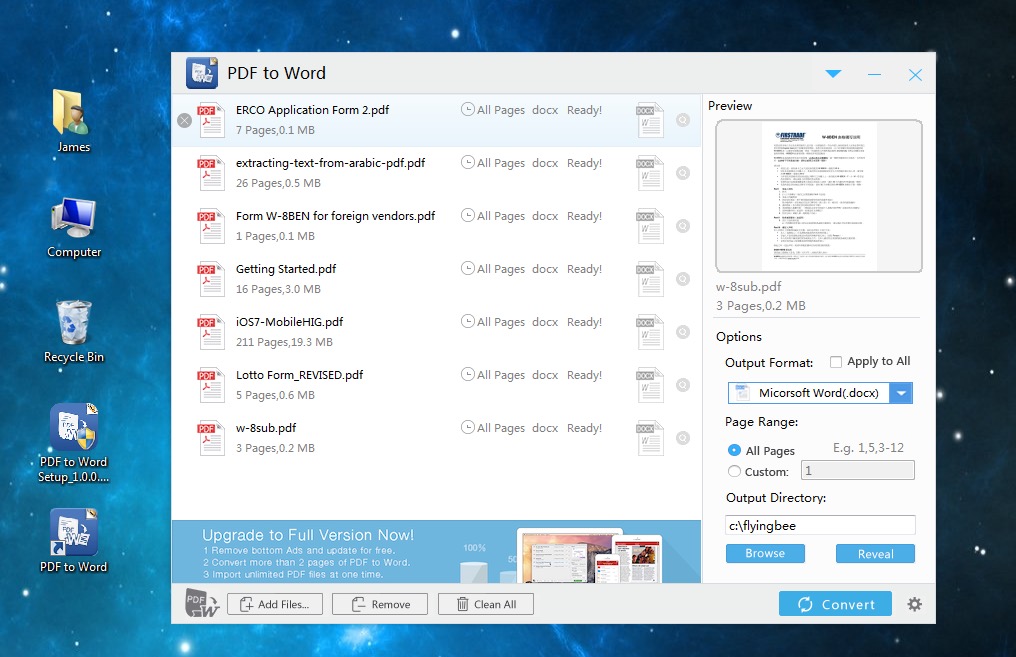Click the Convert button
The width and height of the screenshot is (1016, 657).
coord(835,604)
